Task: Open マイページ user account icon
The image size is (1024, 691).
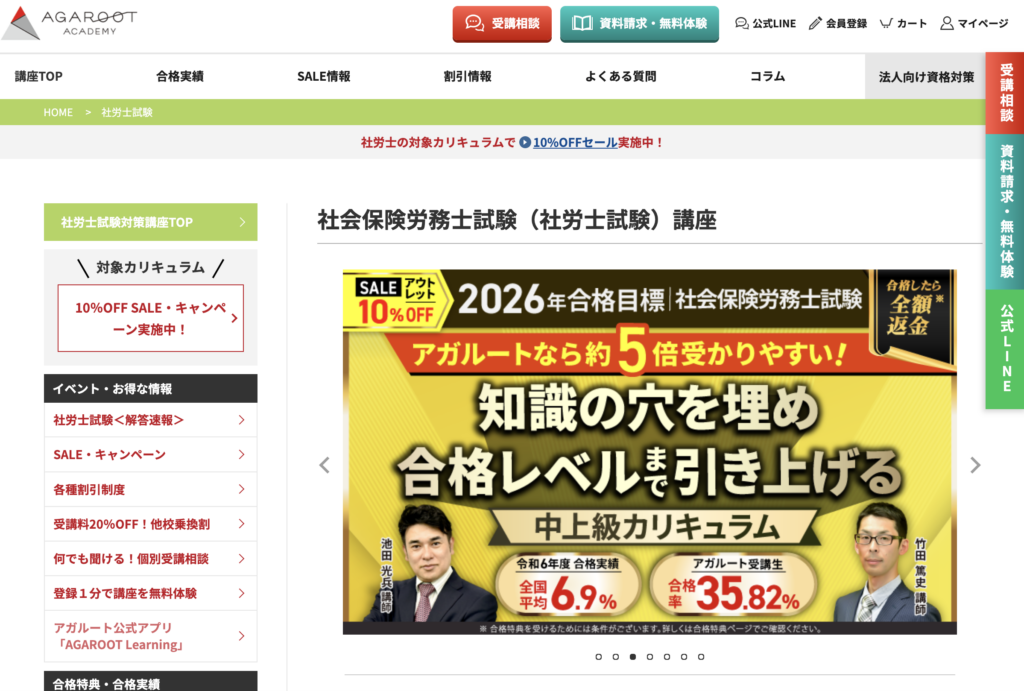Action: coord(946,23)
